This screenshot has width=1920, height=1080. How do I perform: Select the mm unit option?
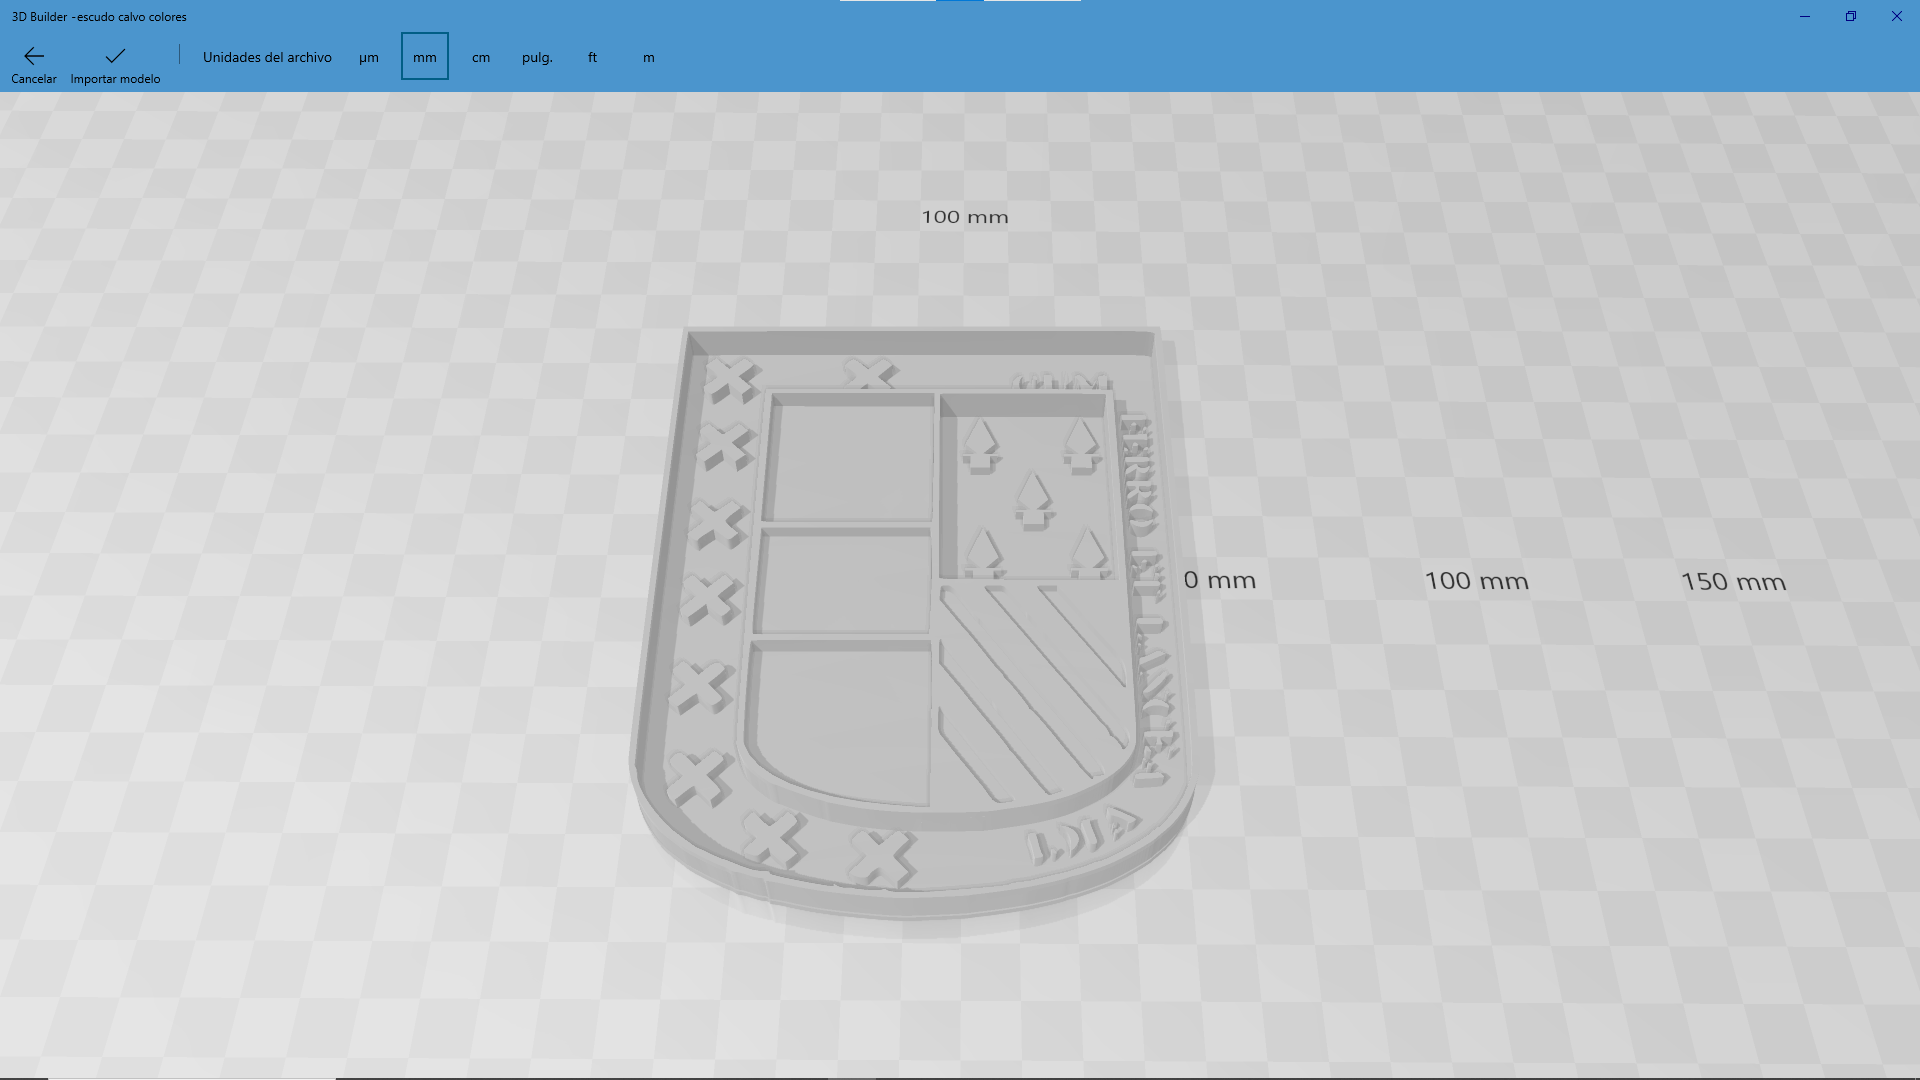click(425, 57)
